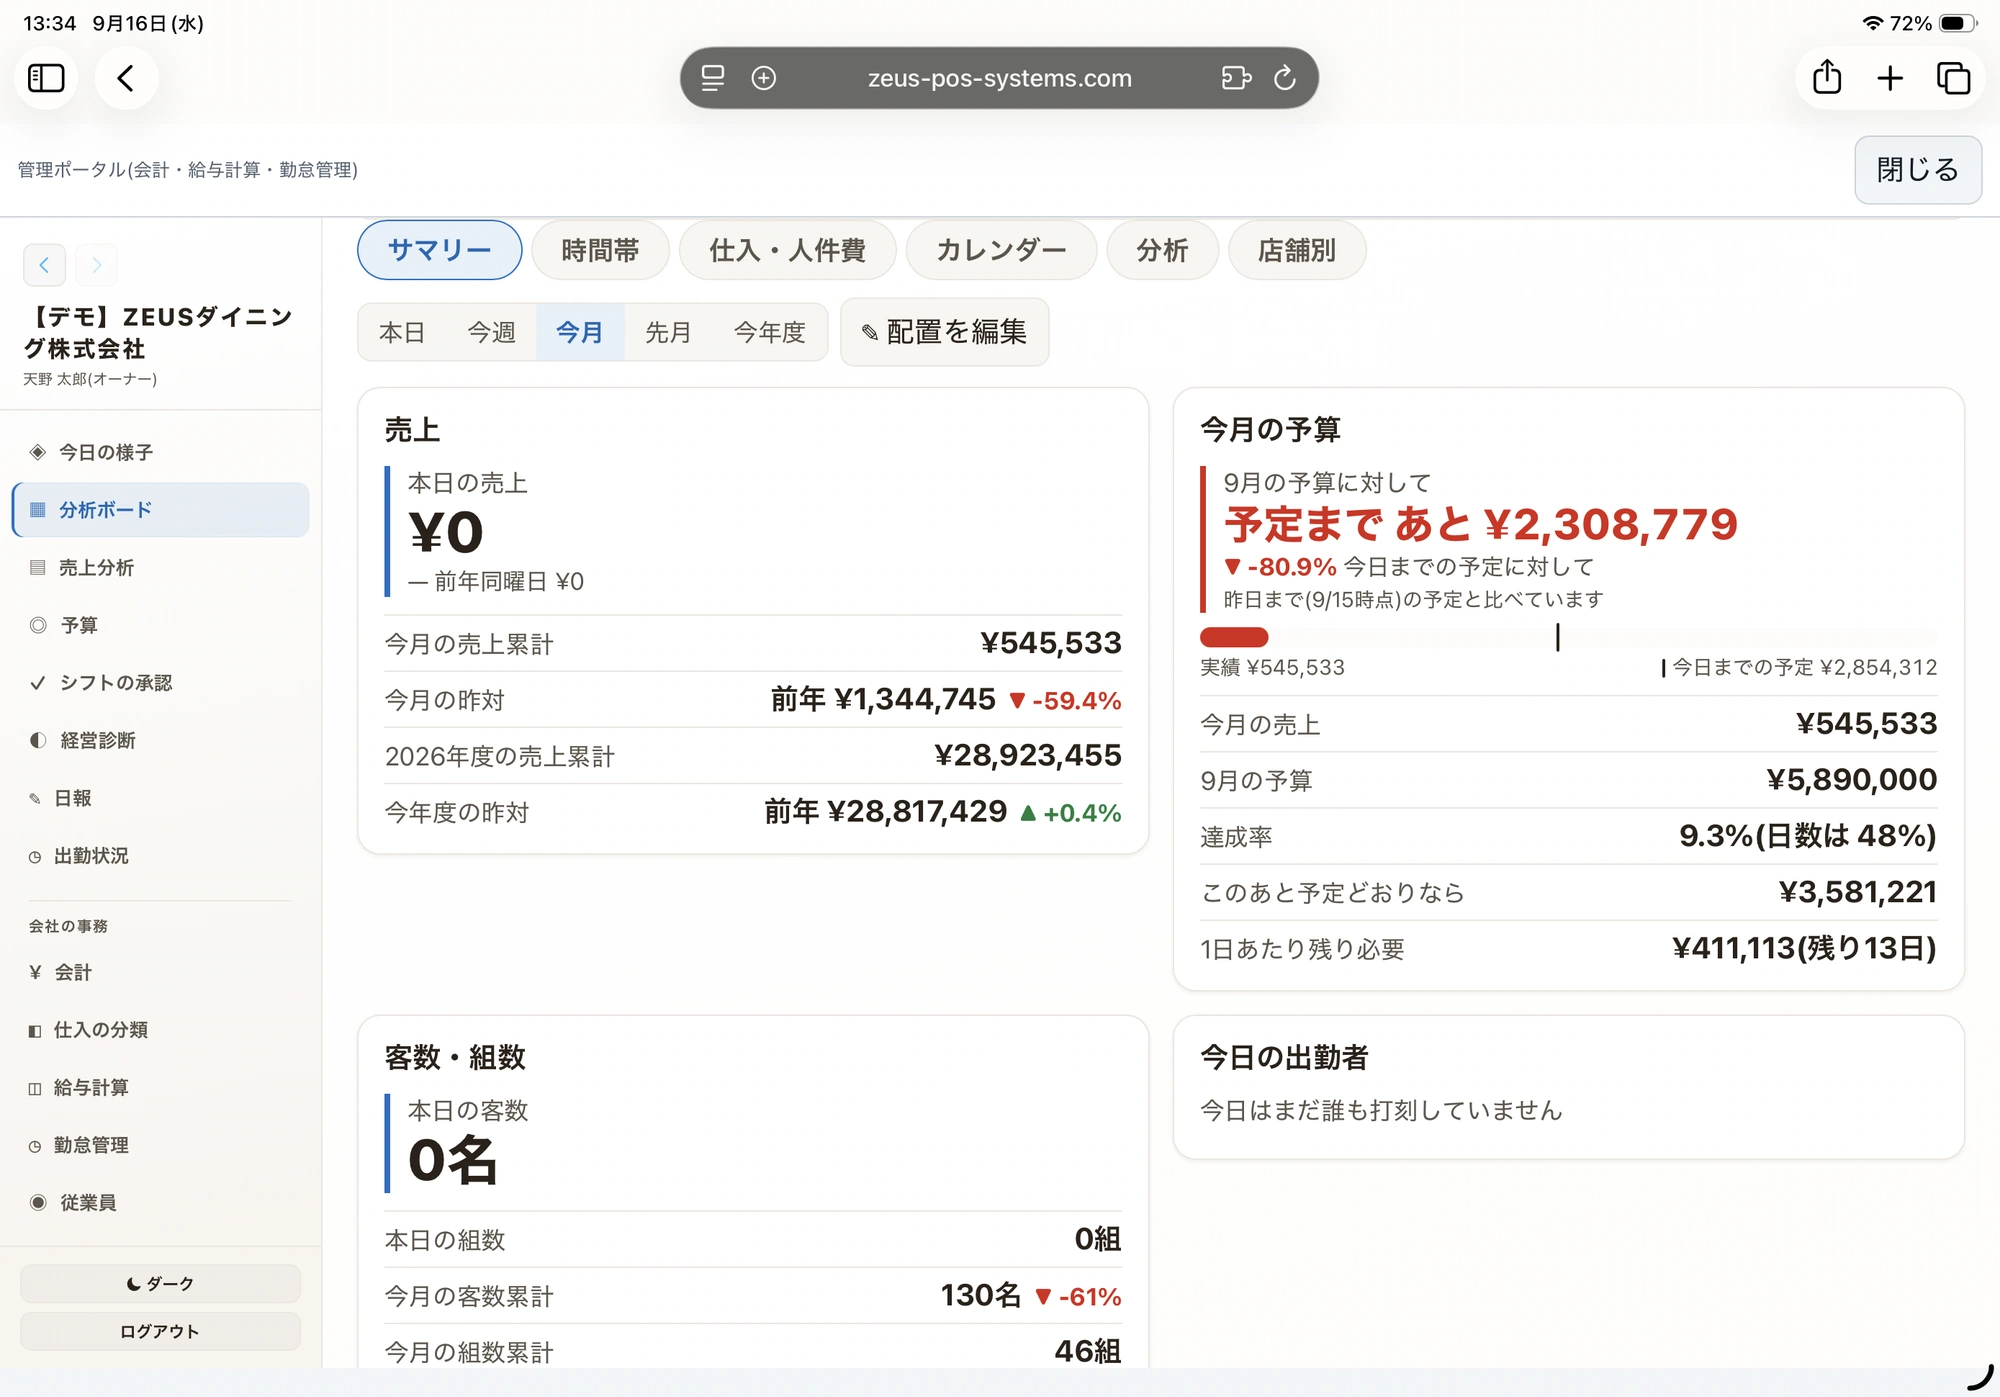Open the page reader menu icon in address bar
The width and height of the screenshot is (2000, 1397).
point(713,78)
